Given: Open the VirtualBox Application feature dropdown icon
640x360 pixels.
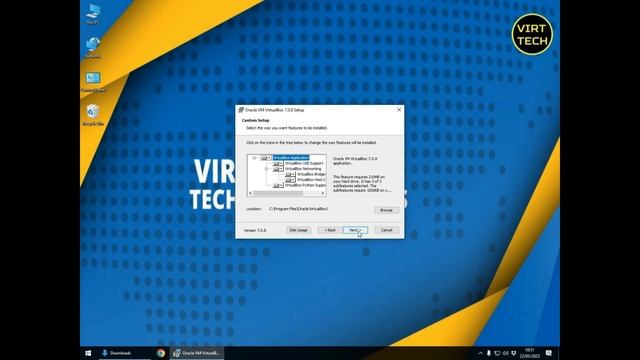Looking at the screenshot, I should click(x=266, y=158).
